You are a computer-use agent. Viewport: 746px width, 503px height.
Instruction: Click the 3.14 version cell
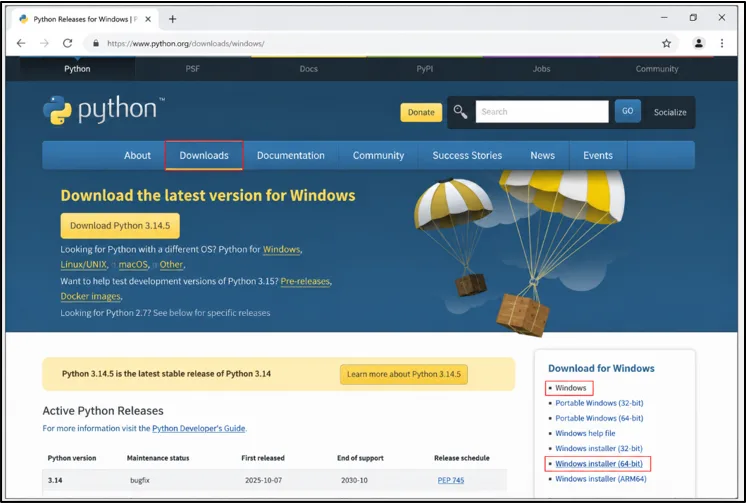pos(55,480)
